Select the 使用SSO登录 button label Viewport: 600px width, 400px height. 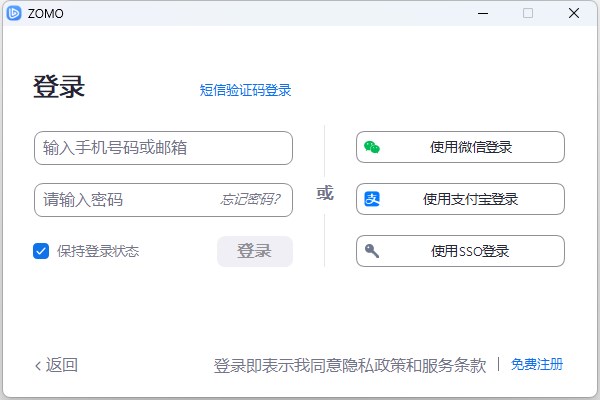(x=470, y=251)
